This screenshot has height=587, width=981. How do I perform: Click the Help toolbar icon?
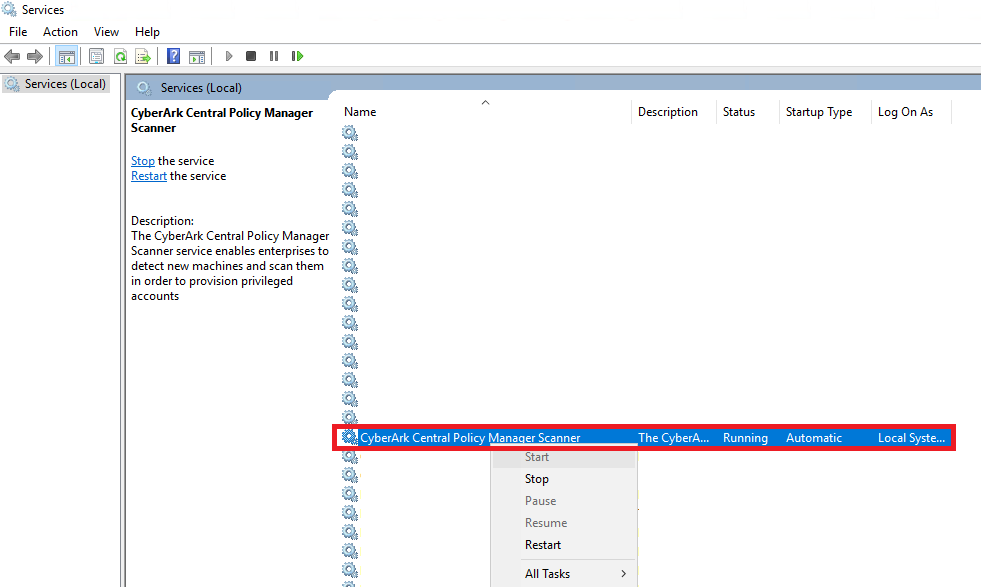[x=172, y=55]
